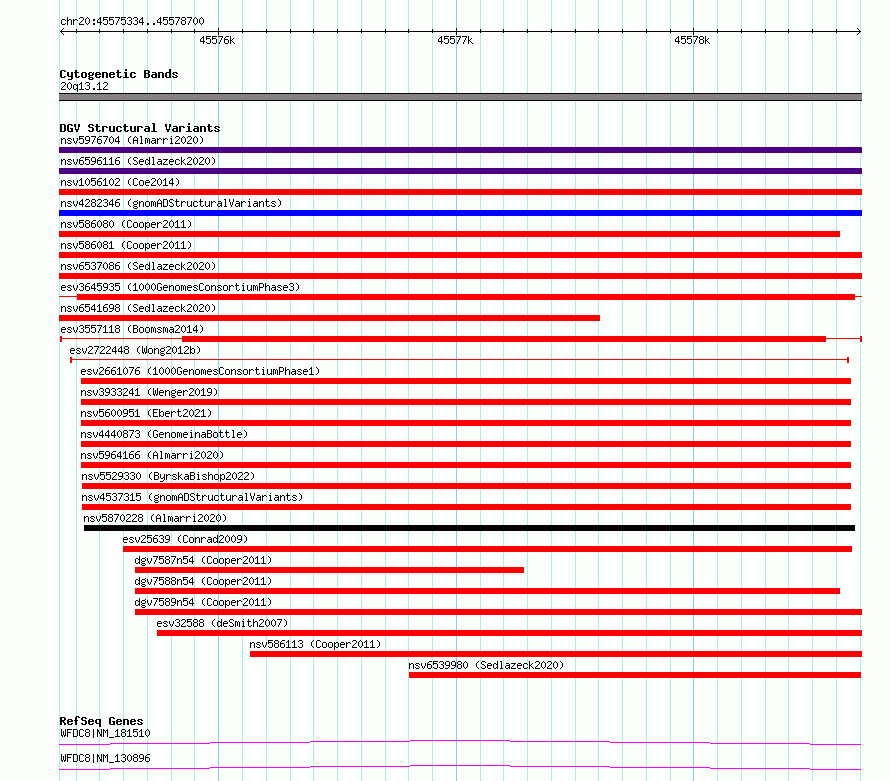Screen dimensions: 890x781
Task: Open gene WFDC8|NM_130896
Action: (105, 758)
